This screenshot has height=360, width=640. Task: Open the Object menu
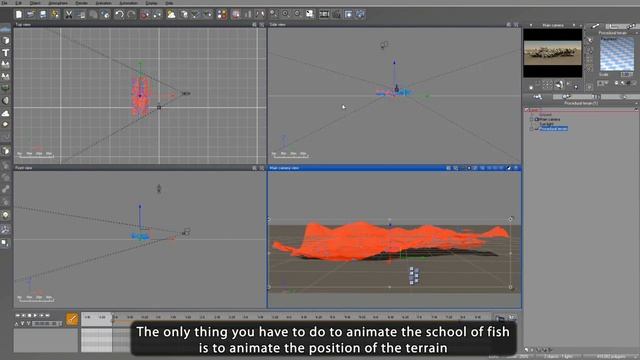(35, 3)
